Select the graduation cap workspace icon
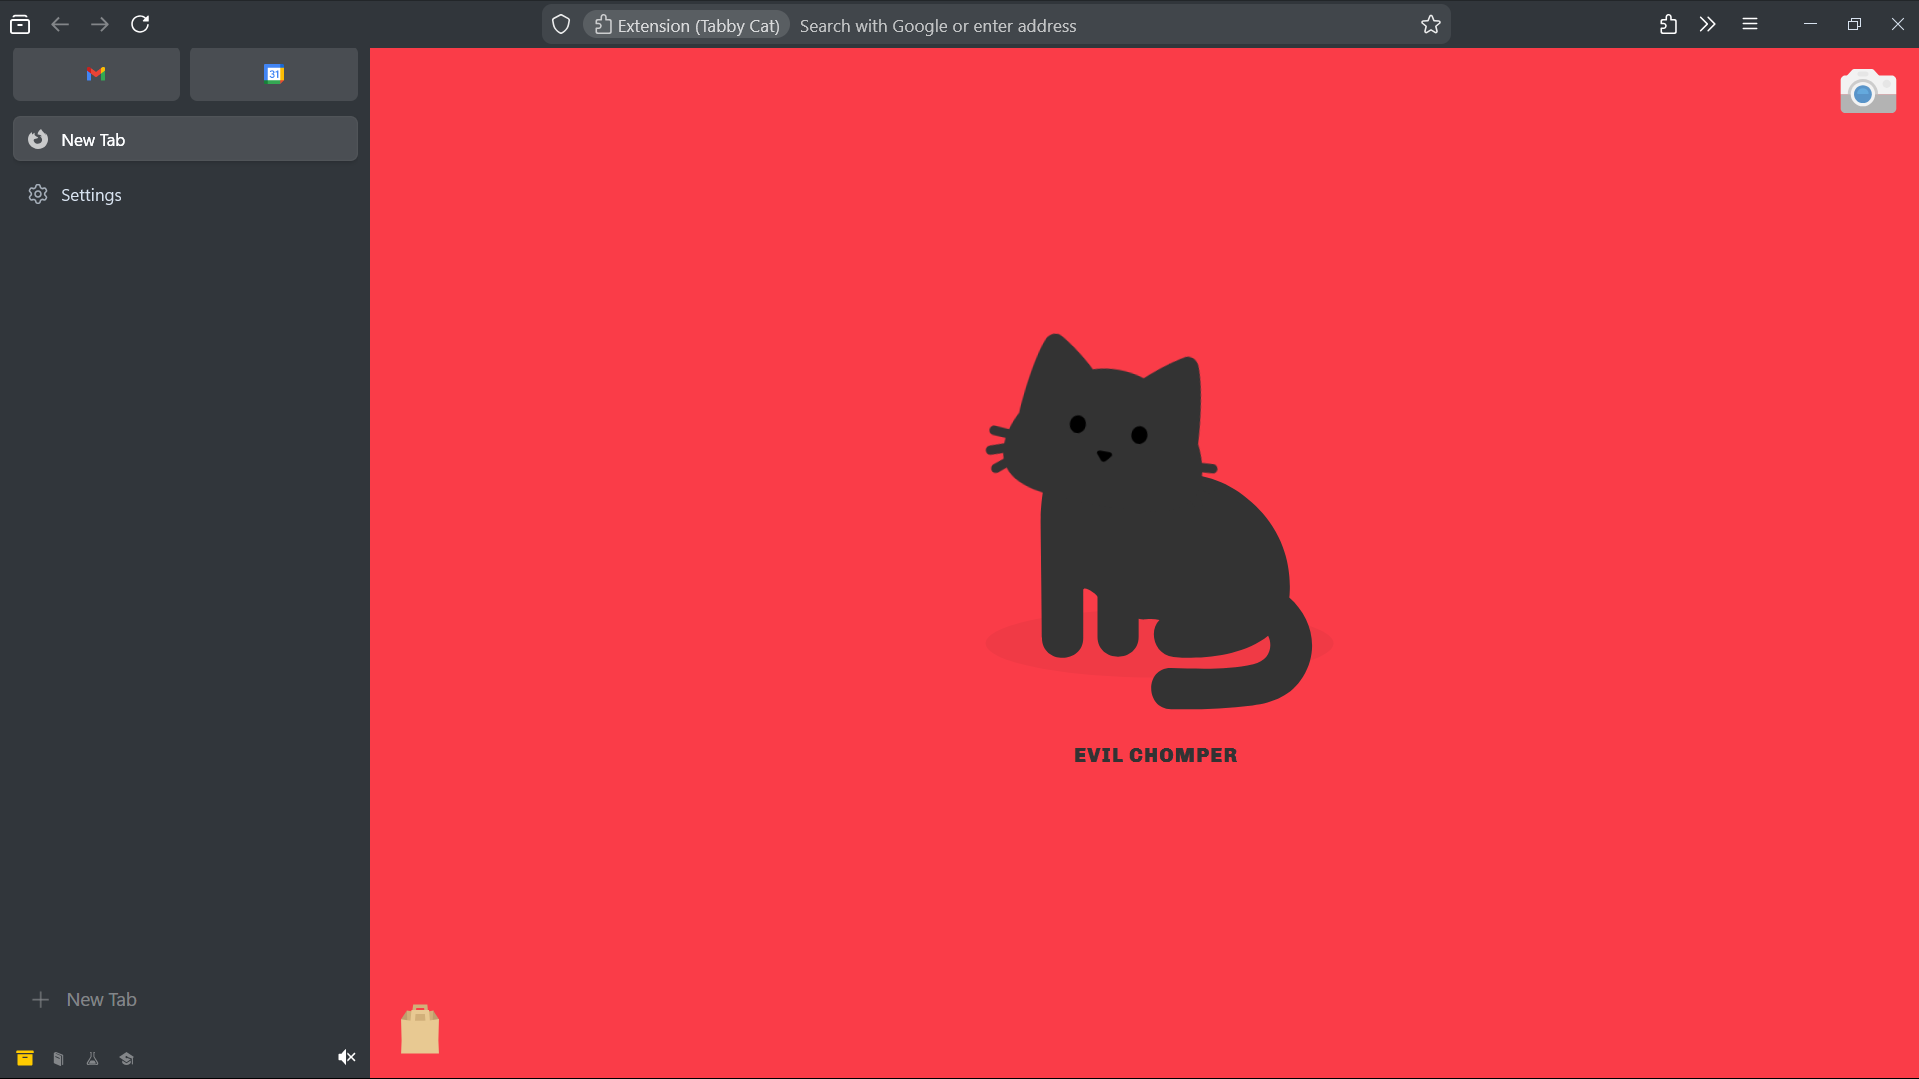1919x1079 pixels. 127,1058
